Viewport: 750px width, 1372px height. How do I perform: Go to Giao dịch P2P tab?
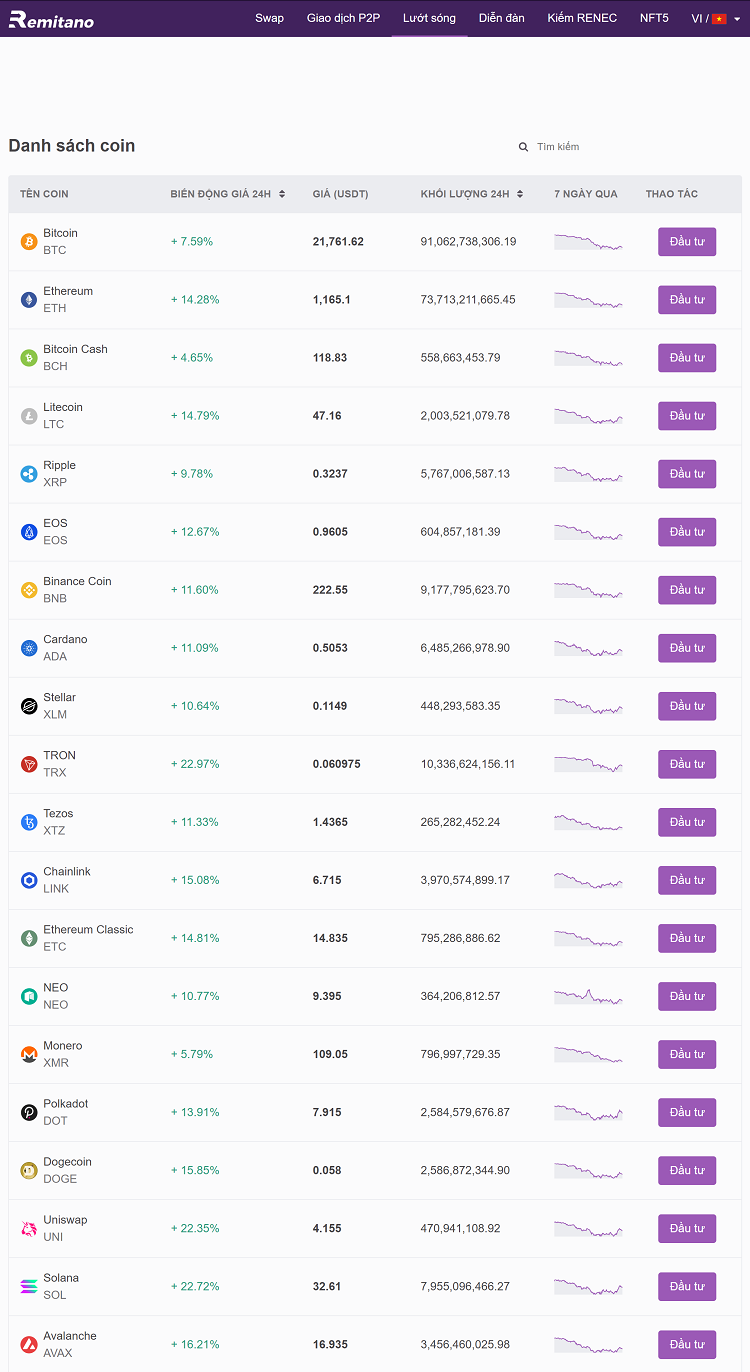pos(343,18)
